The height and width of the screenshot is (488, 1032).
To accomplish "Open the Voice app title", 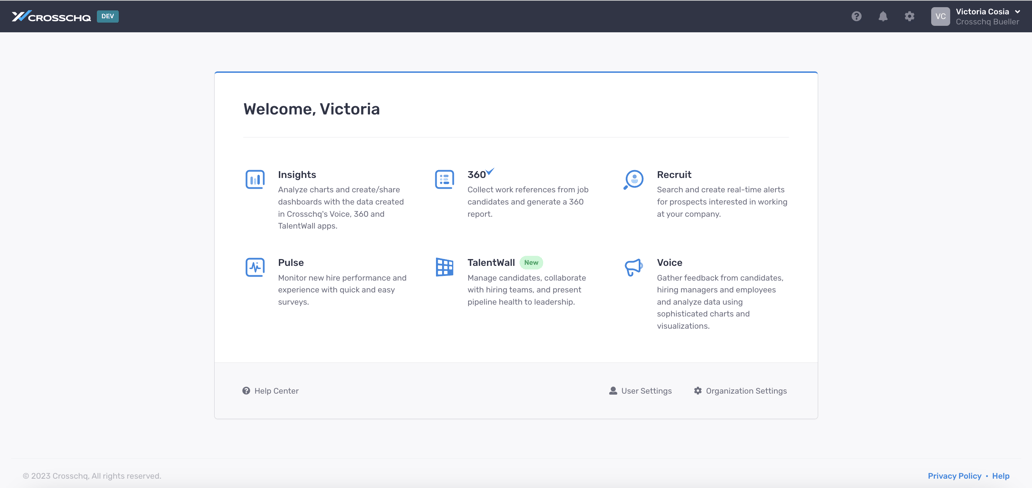I will 669,262.
